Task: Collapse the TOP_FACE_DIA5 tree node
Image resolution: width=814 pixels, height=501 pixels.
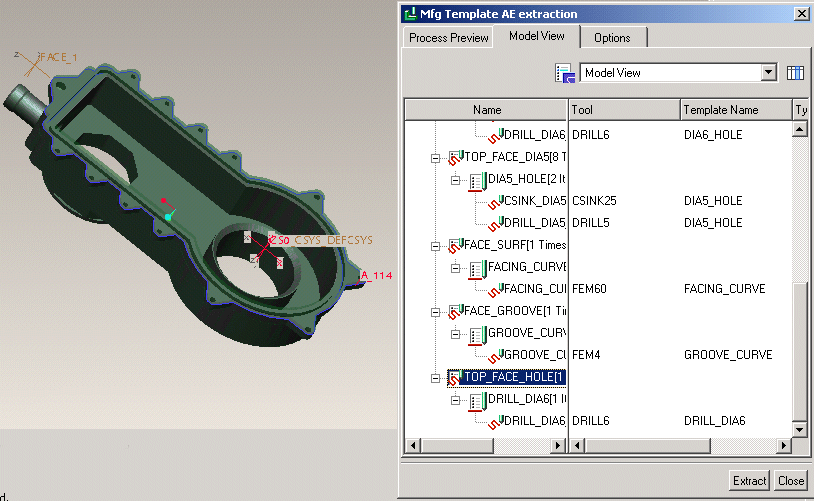Action: [x=435, y=158]
